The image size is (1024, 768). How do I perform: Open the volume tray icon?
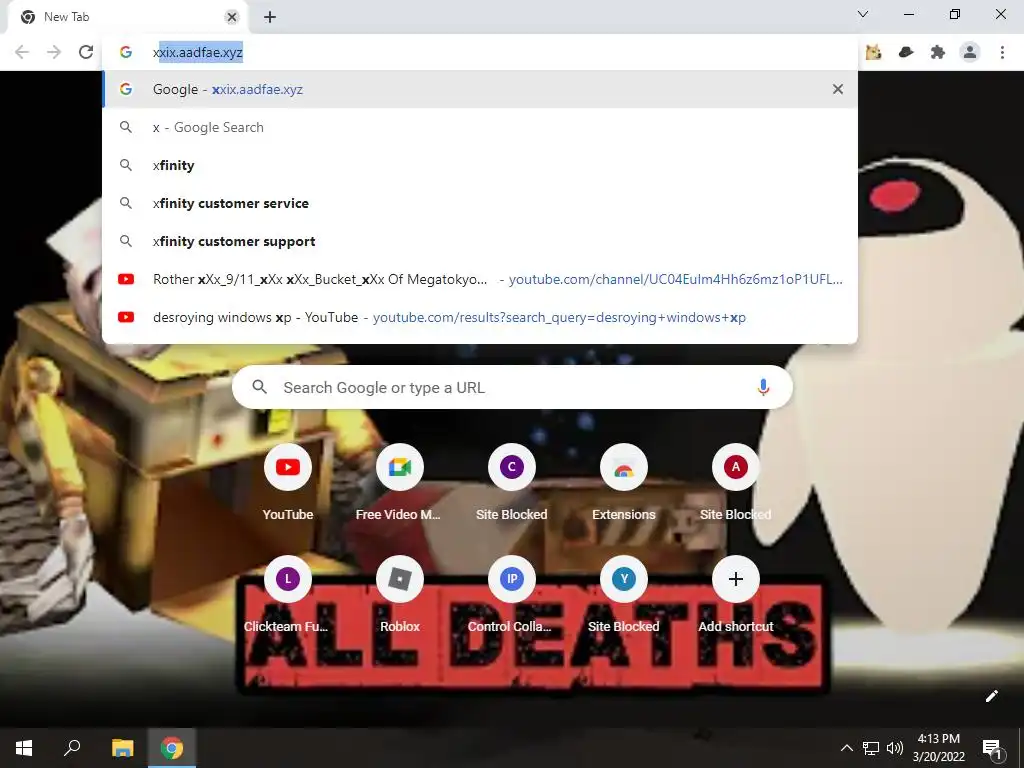[x=895, y=748]
